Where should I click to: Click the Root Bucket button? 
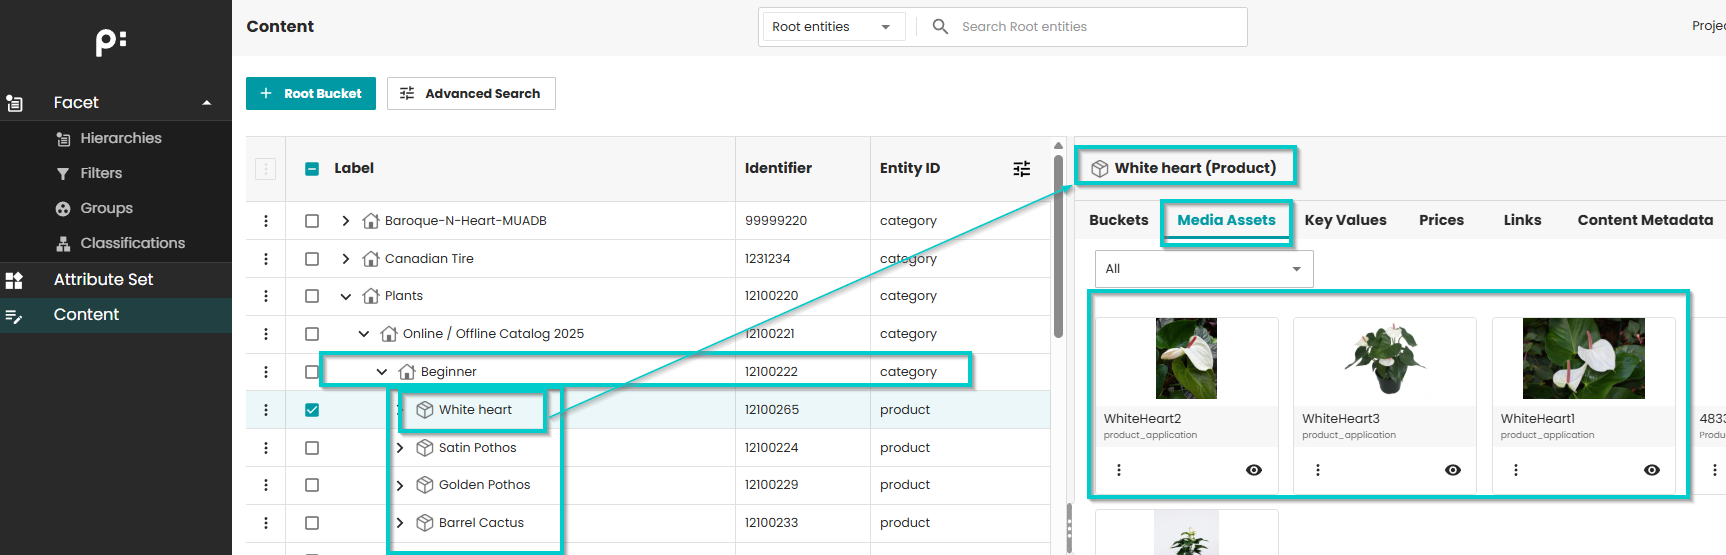(x=311, y=93)
